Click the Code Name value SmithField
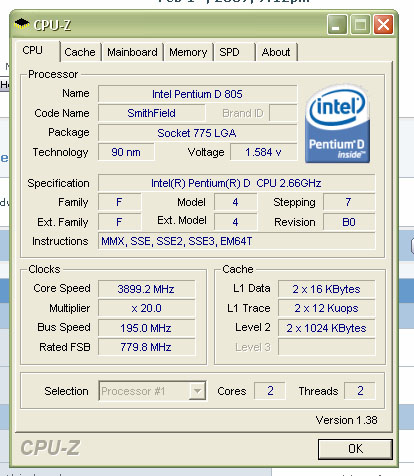Viewport: 414px width, 476px height. (151, 113)
